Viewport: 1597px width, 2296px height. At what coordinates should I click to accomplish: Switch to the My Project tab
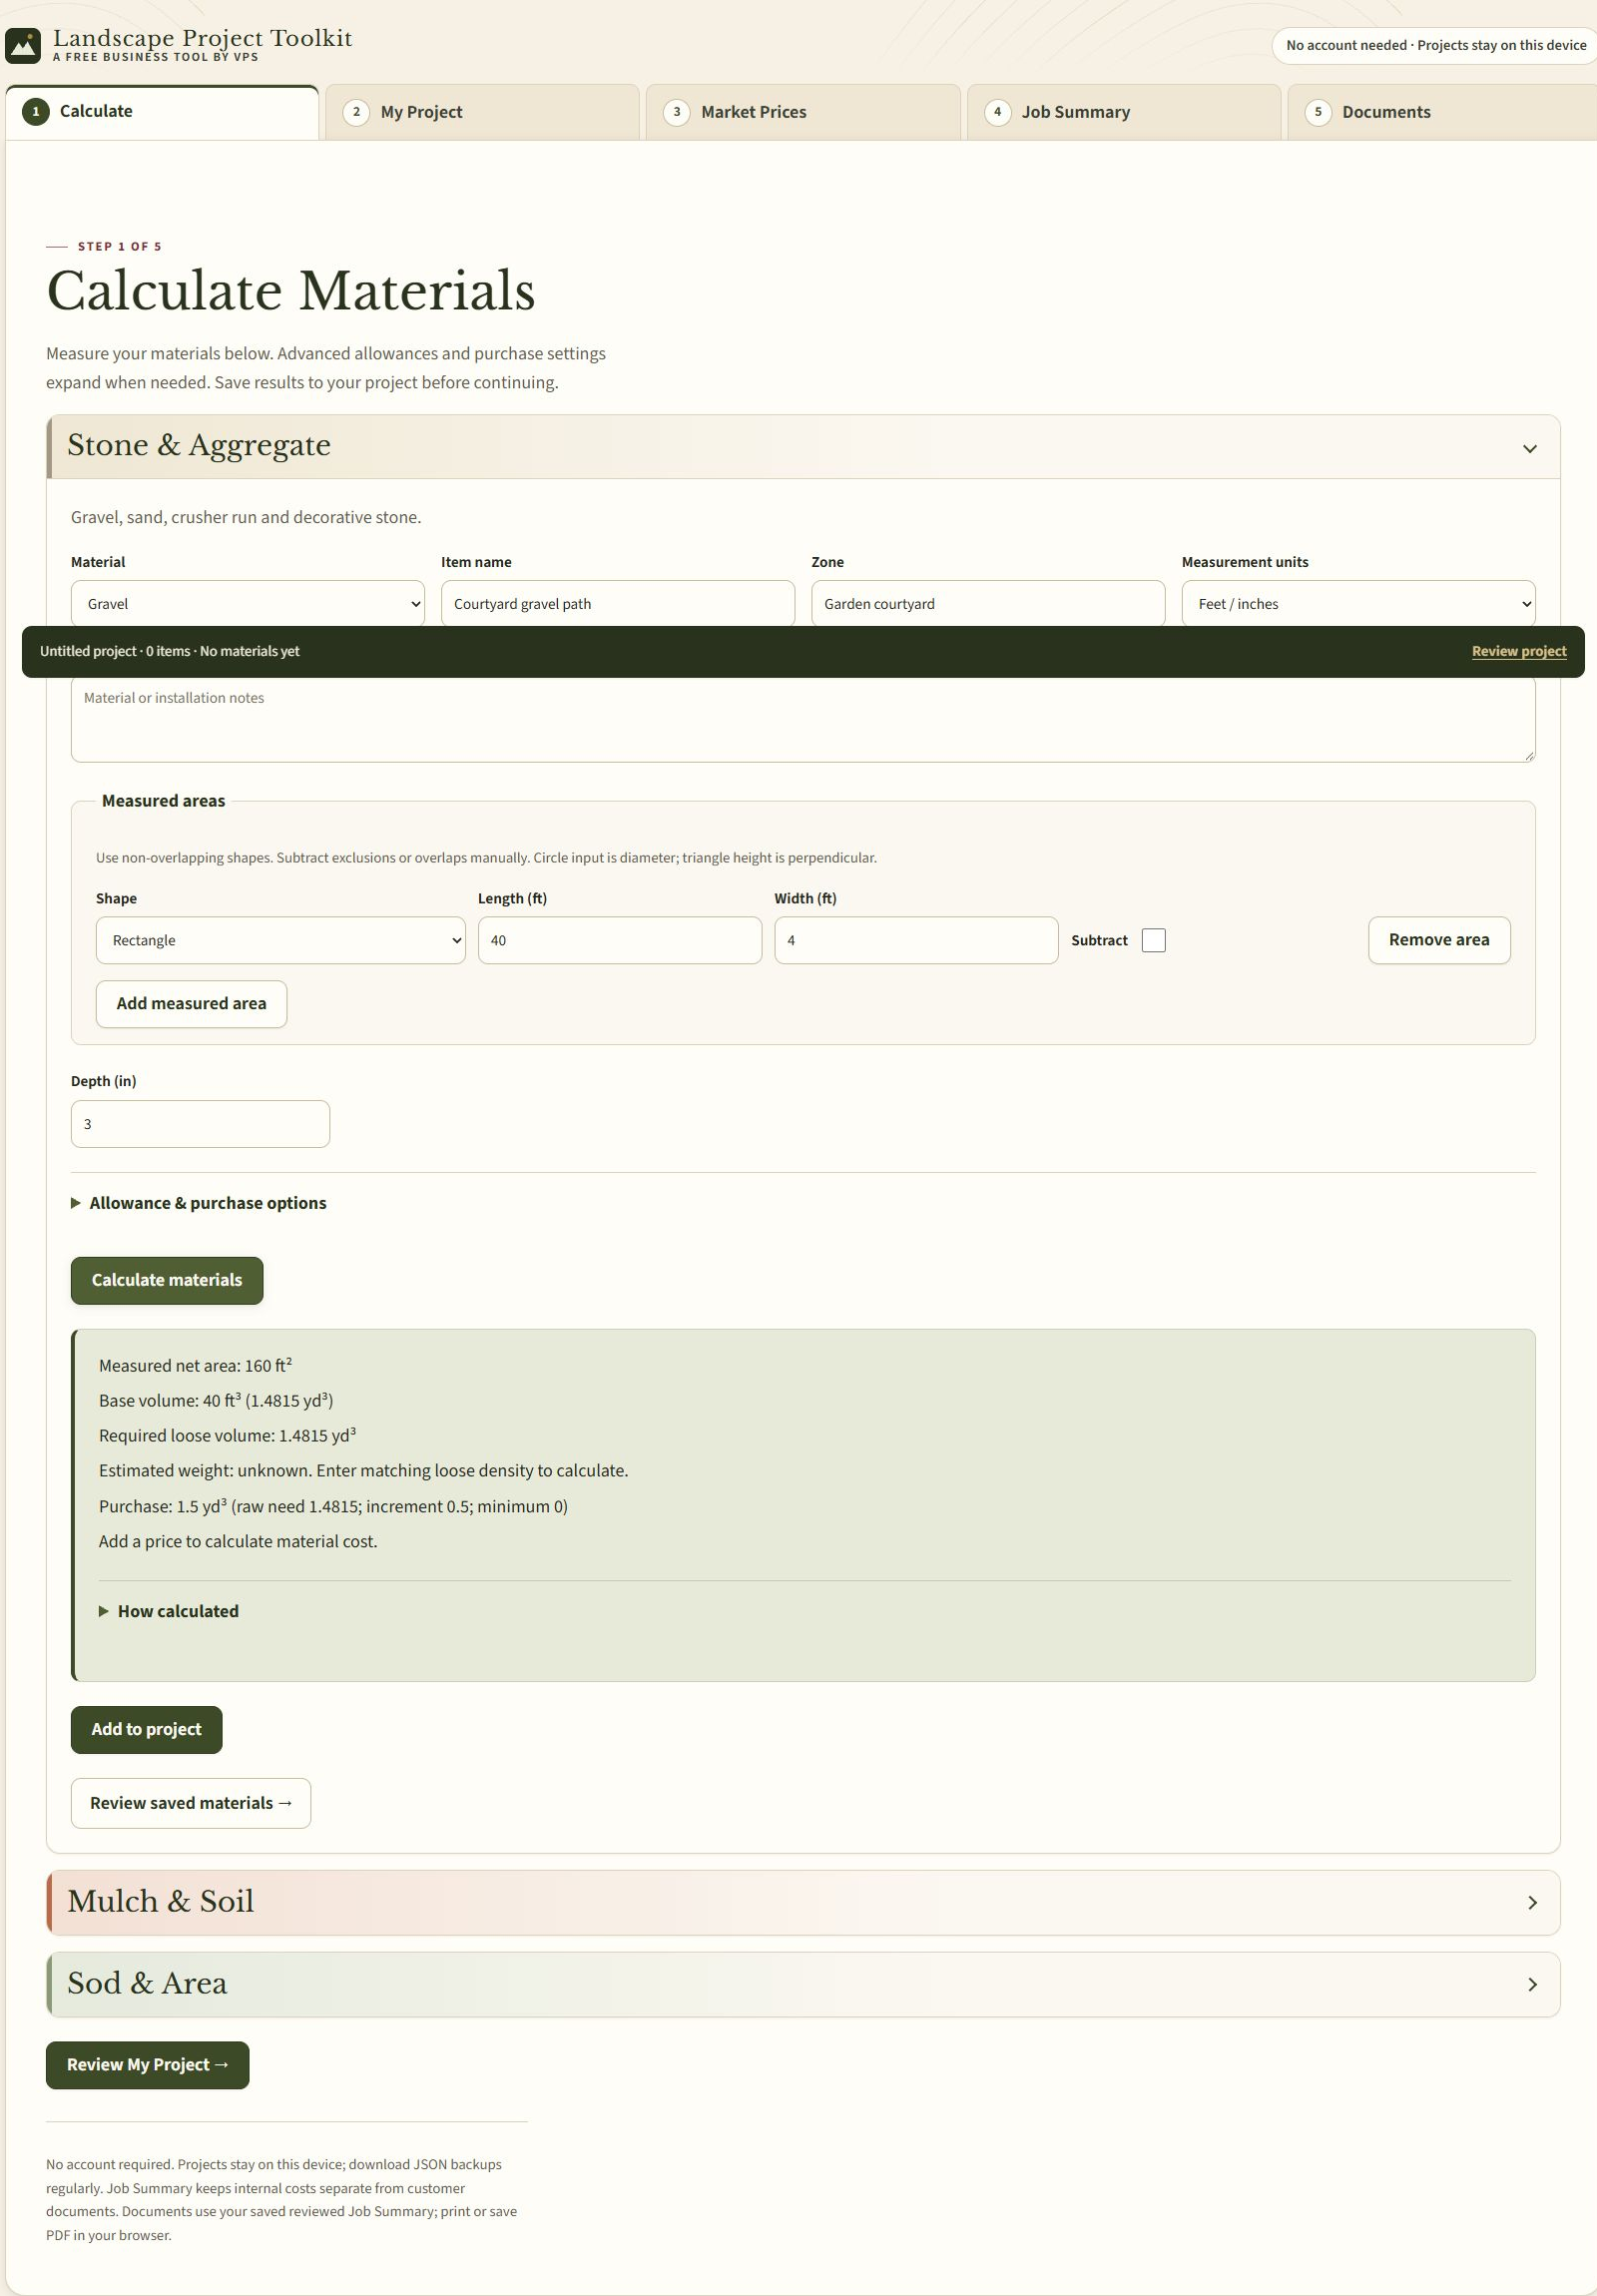pos(482,112)
